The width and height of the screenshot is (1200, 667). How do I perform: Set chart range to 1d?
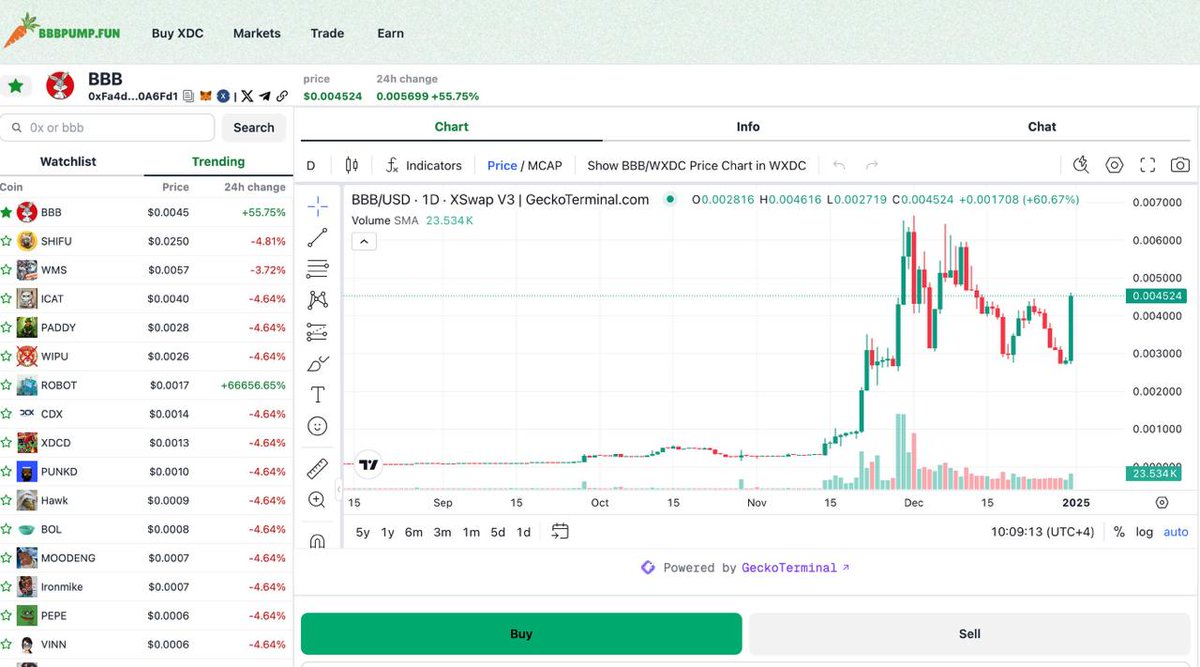pos(523,532)
